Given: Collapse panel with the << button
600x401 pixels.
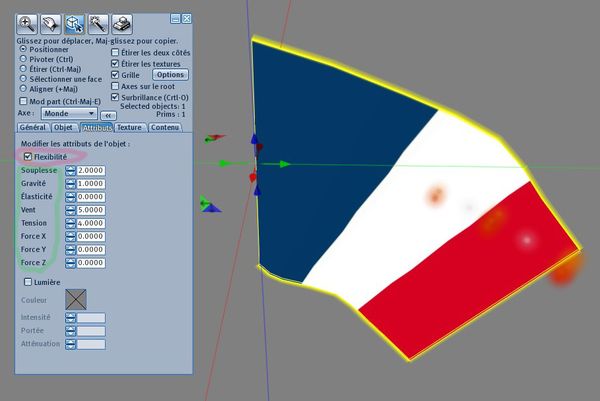Looking at the screenshot, I should (108, 115).
